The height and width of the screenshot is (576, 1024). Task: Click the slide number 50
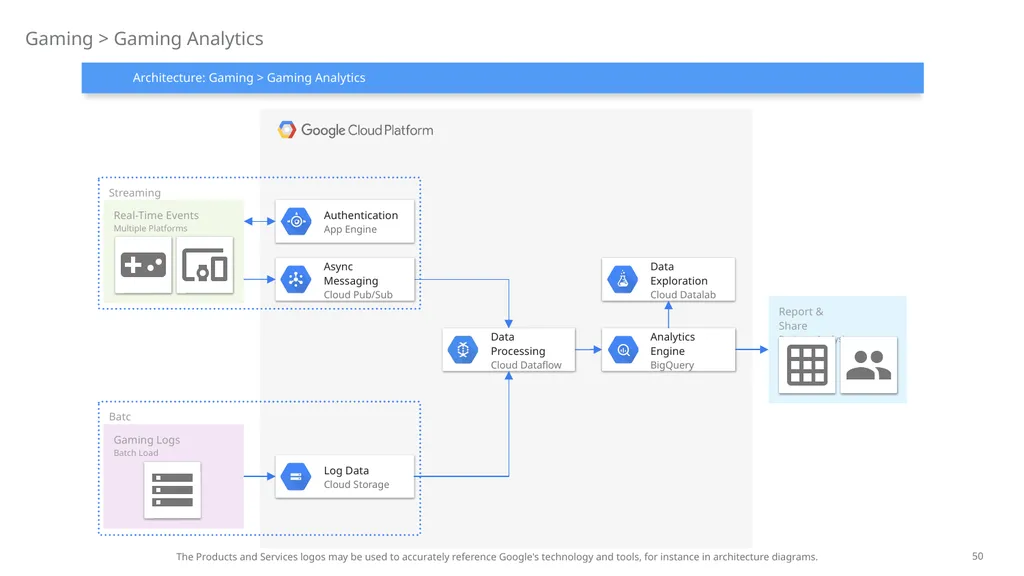(977, 556)
